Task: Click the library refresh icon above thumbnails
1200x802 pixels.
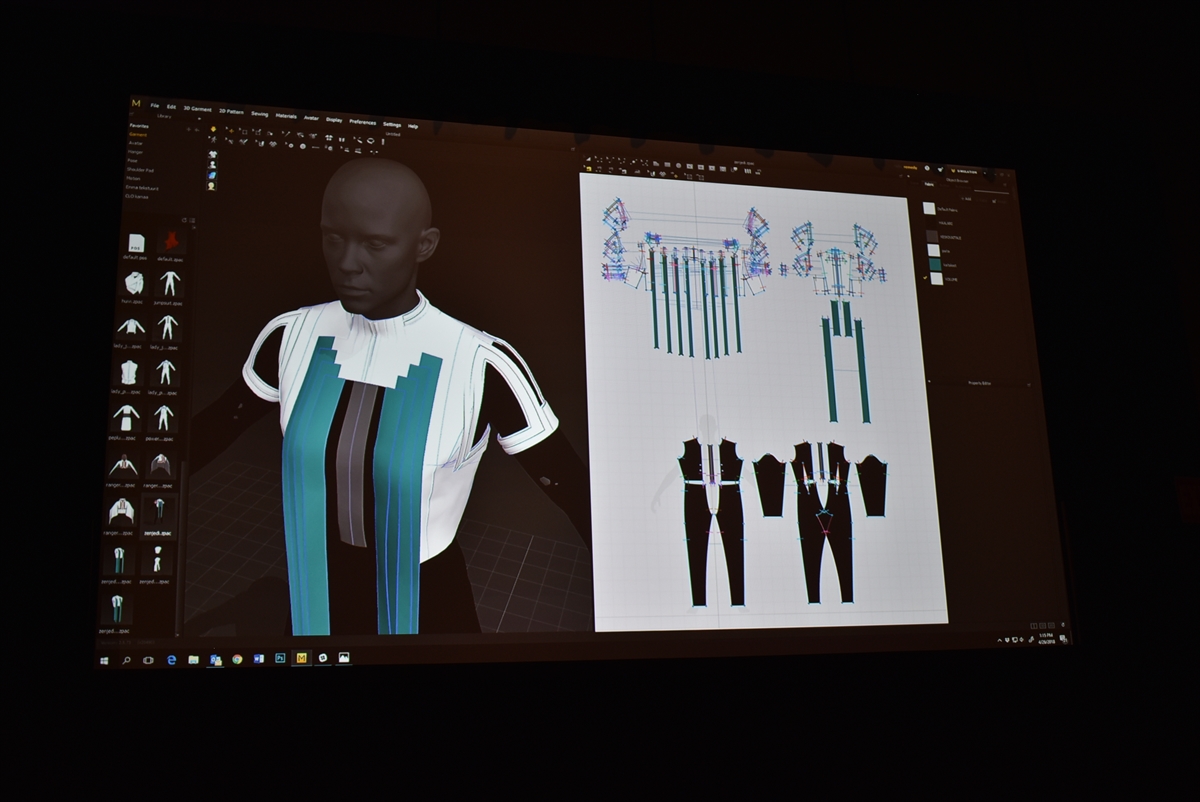Action: [x=183, y=221]
